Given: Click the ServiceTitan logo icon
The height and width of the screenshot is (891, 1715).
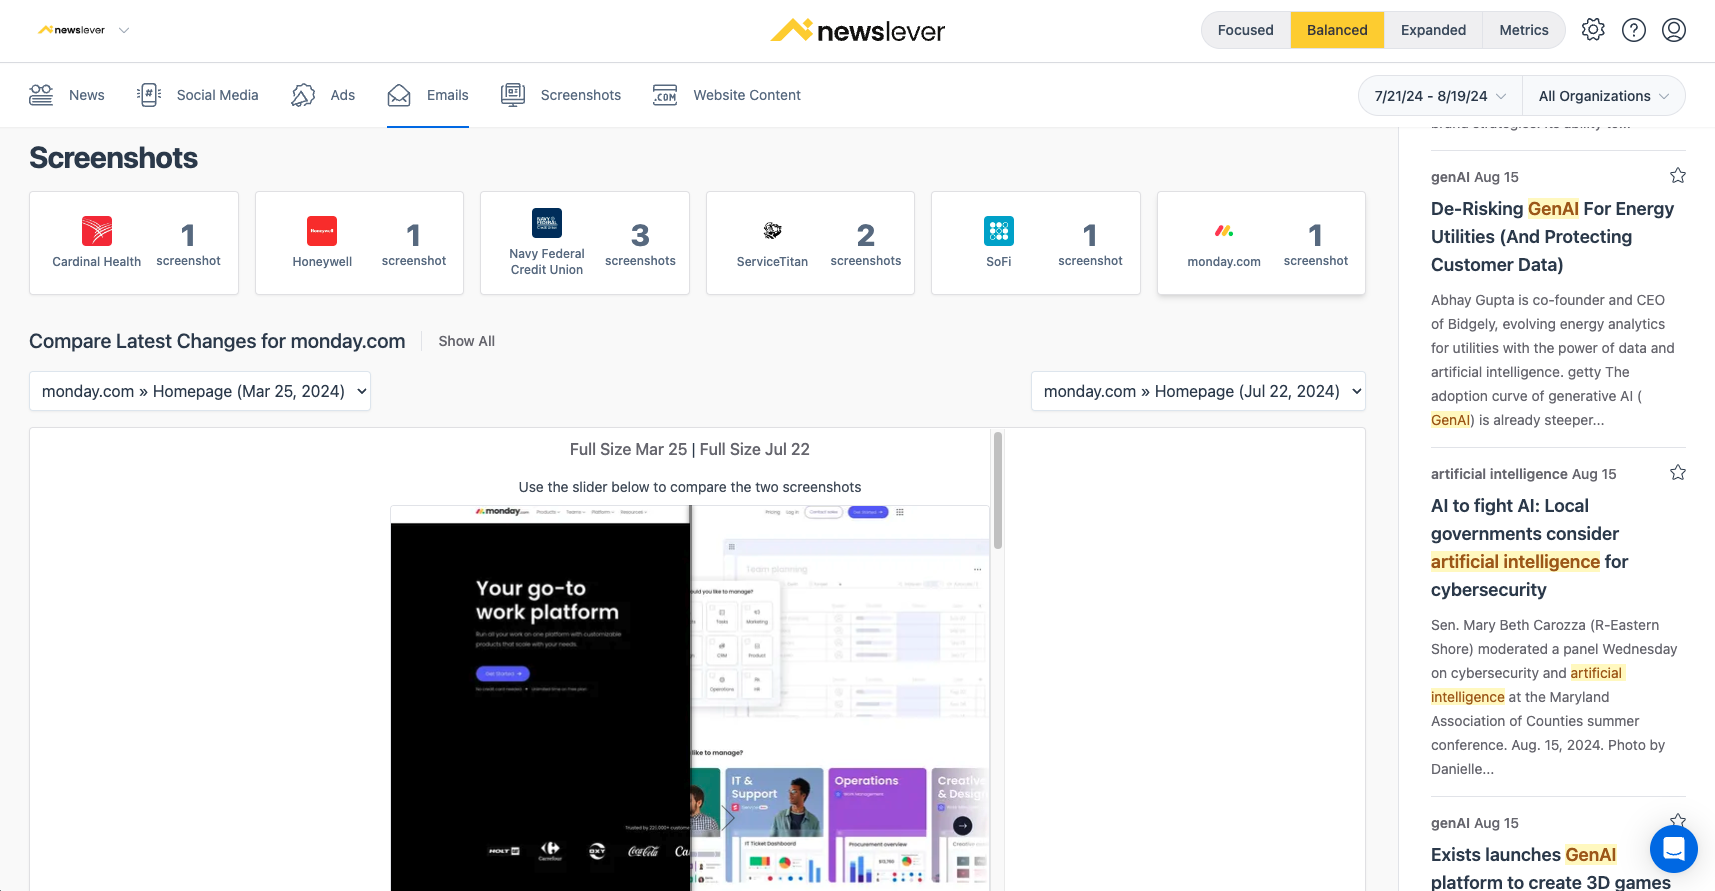Looking at the screenshot, I should pyautogui.click(x=772, y=231).
